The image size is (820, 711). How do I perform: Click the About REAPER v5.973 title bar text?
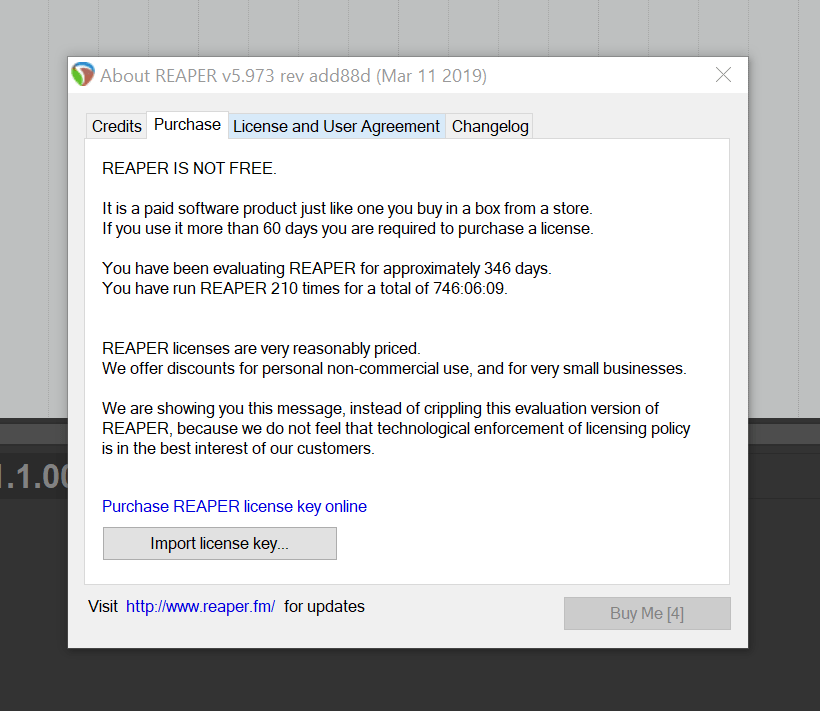point(293,76)
